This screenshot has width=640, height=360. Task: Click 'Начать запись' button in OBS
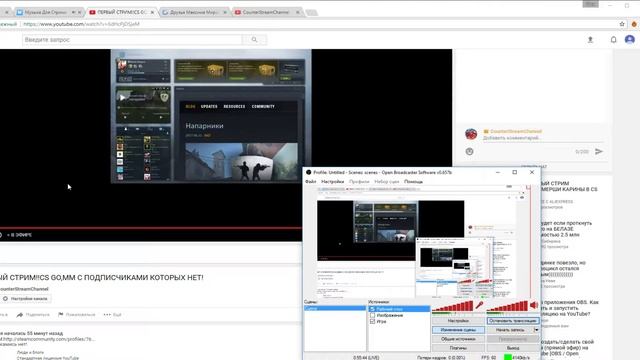pyautogui.click(x=510, y=330)
